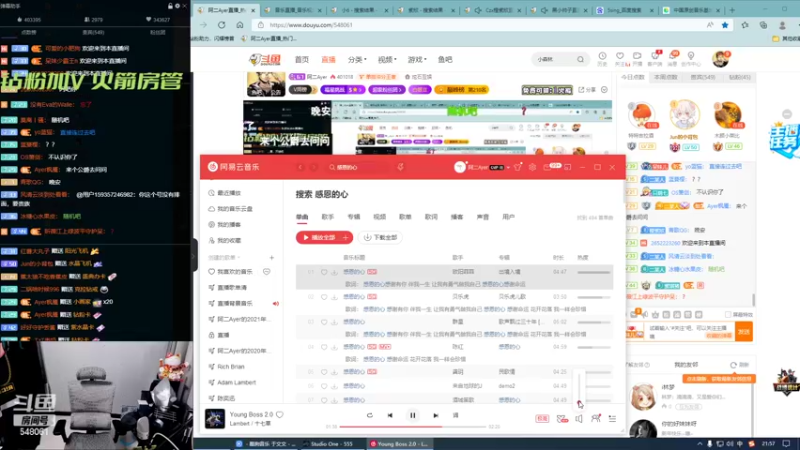Toggle loop play mode icon
Image resolution: width=800 pixels, height=450 pixels.
coord(369,415)
